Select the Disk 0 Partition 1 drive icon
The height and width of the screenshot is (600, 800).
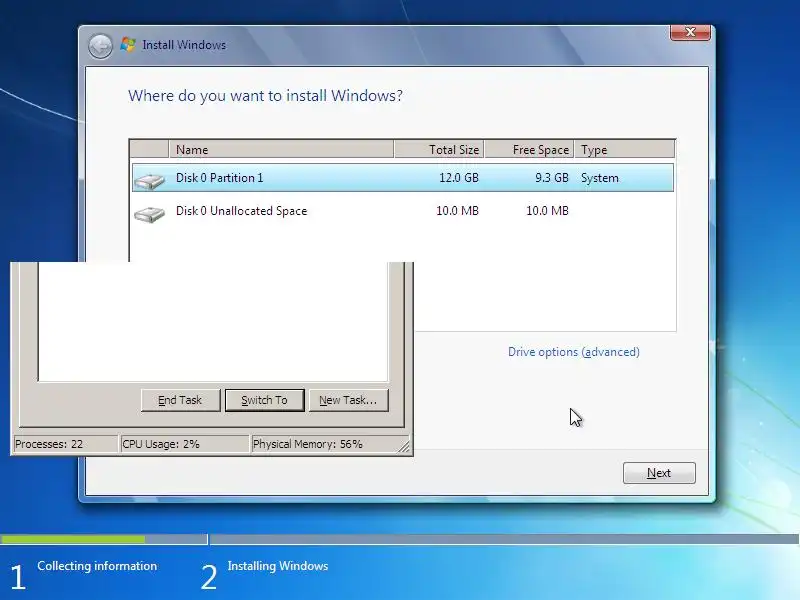tap(149, 181)
